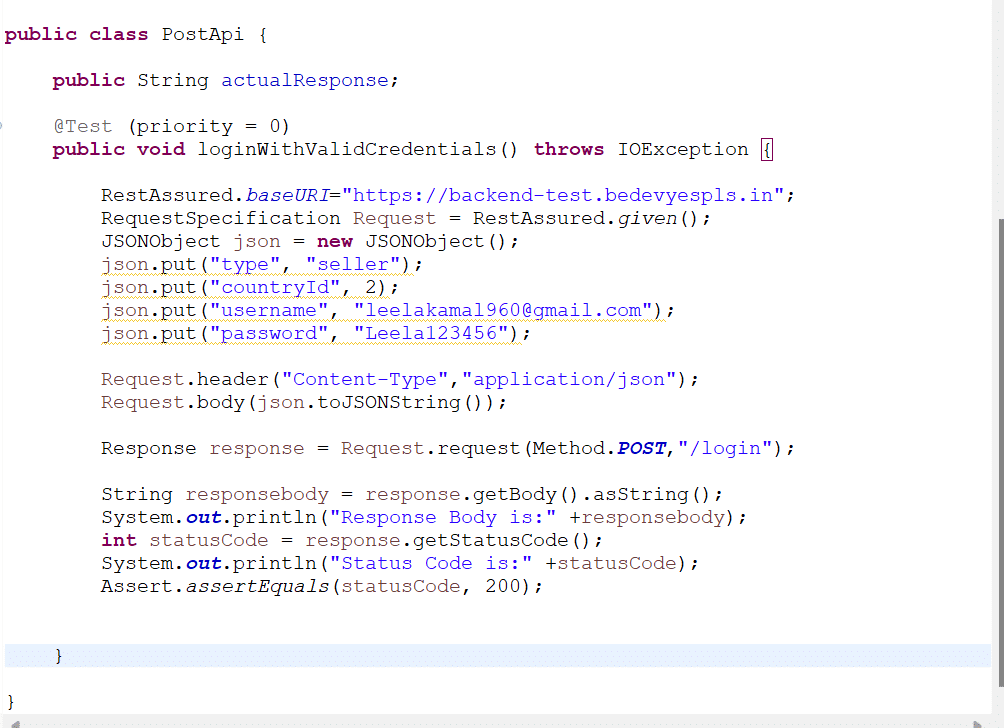Click the horizontal scrollbar right arrow

point(977,724)
